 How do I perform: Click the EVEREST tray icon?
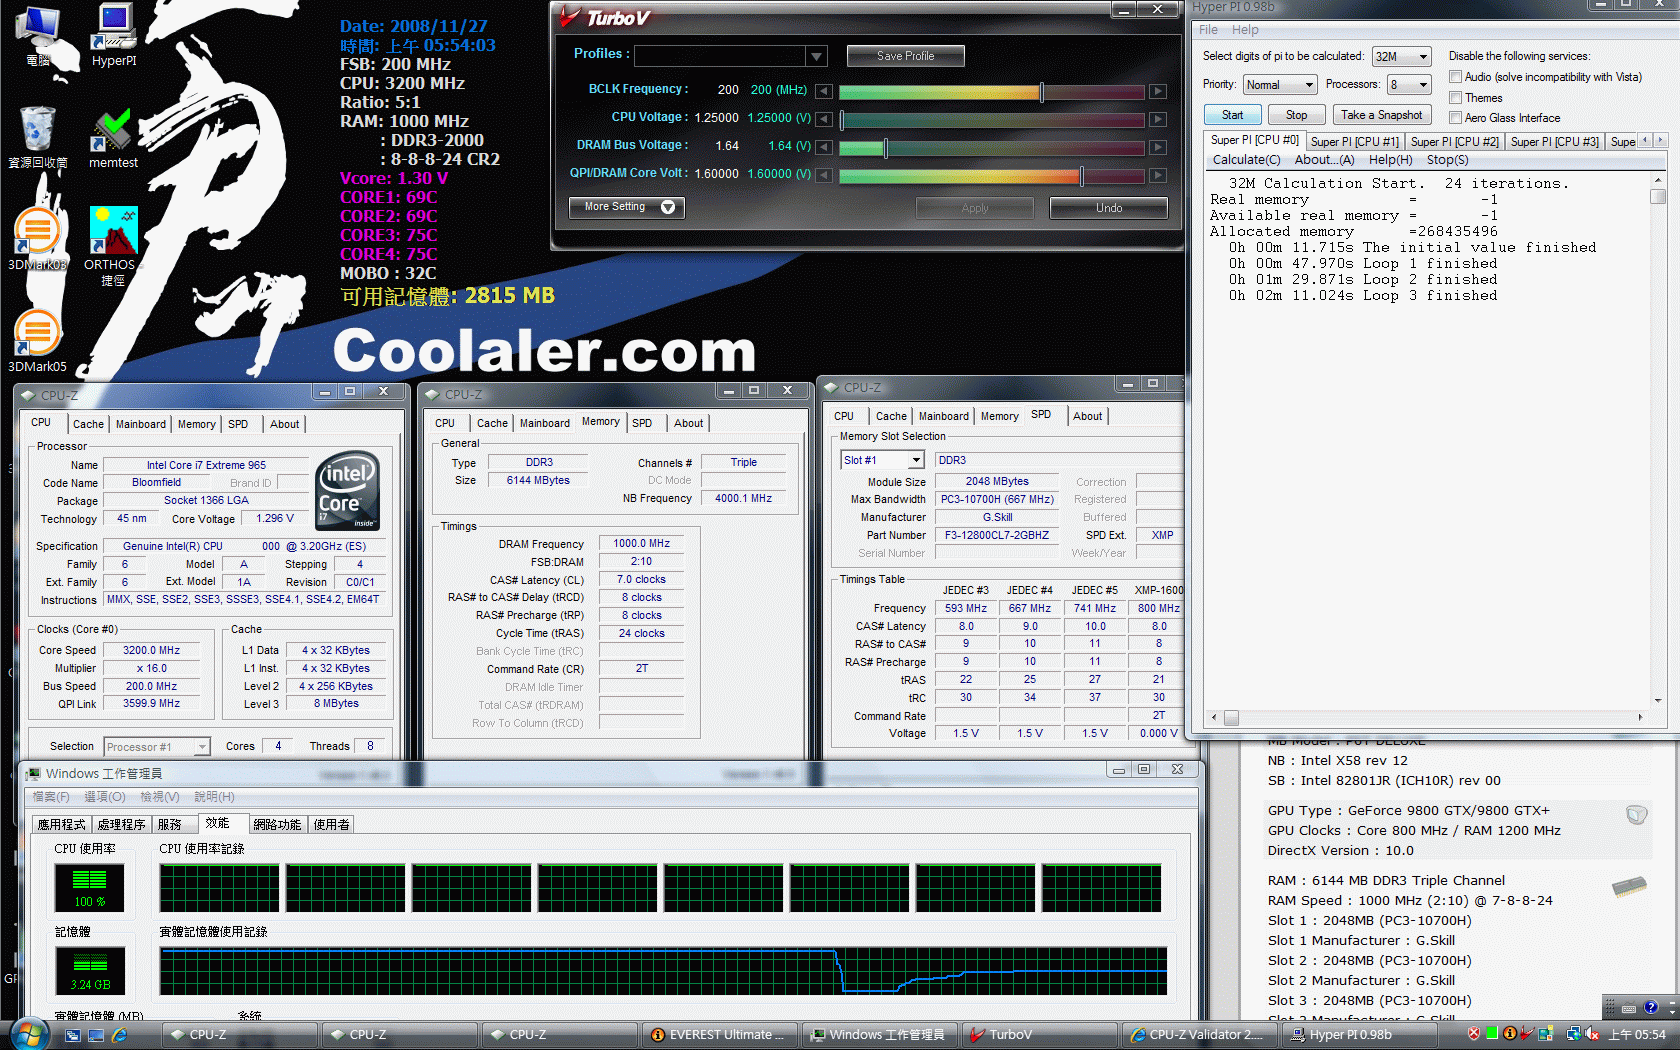point(1510,1034)
